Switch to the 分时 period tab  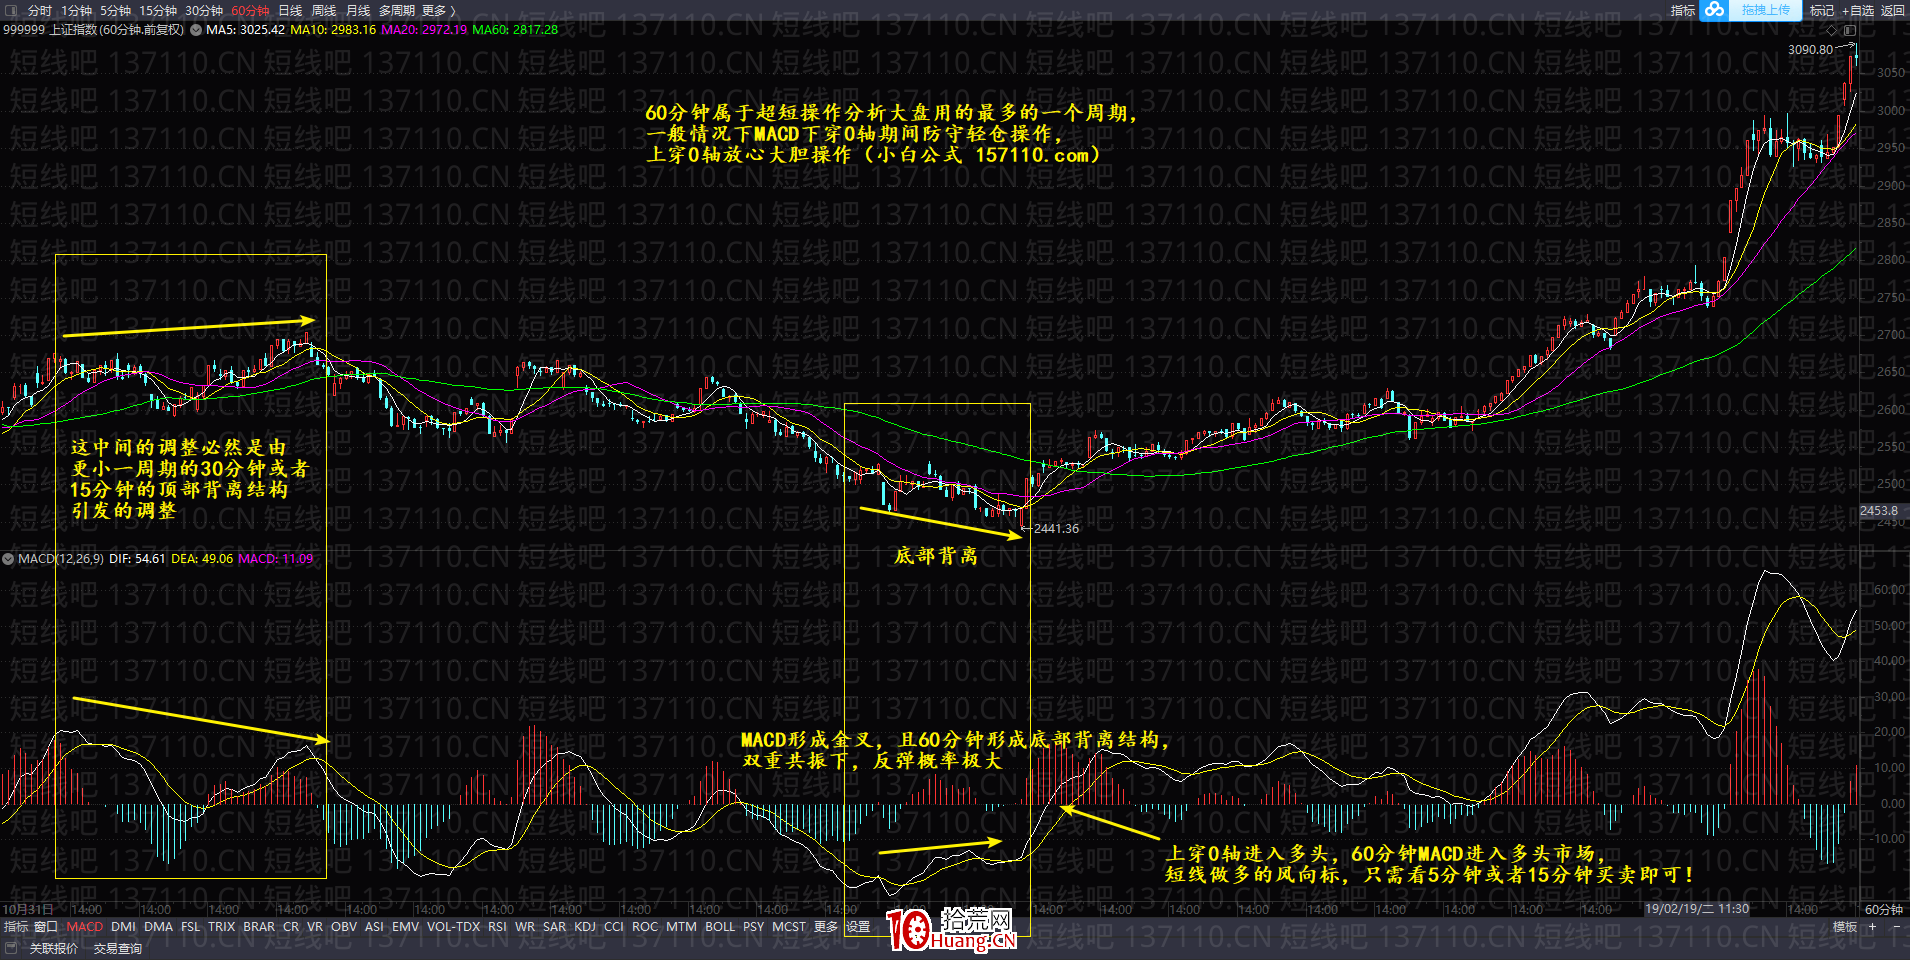click(40, 10)
